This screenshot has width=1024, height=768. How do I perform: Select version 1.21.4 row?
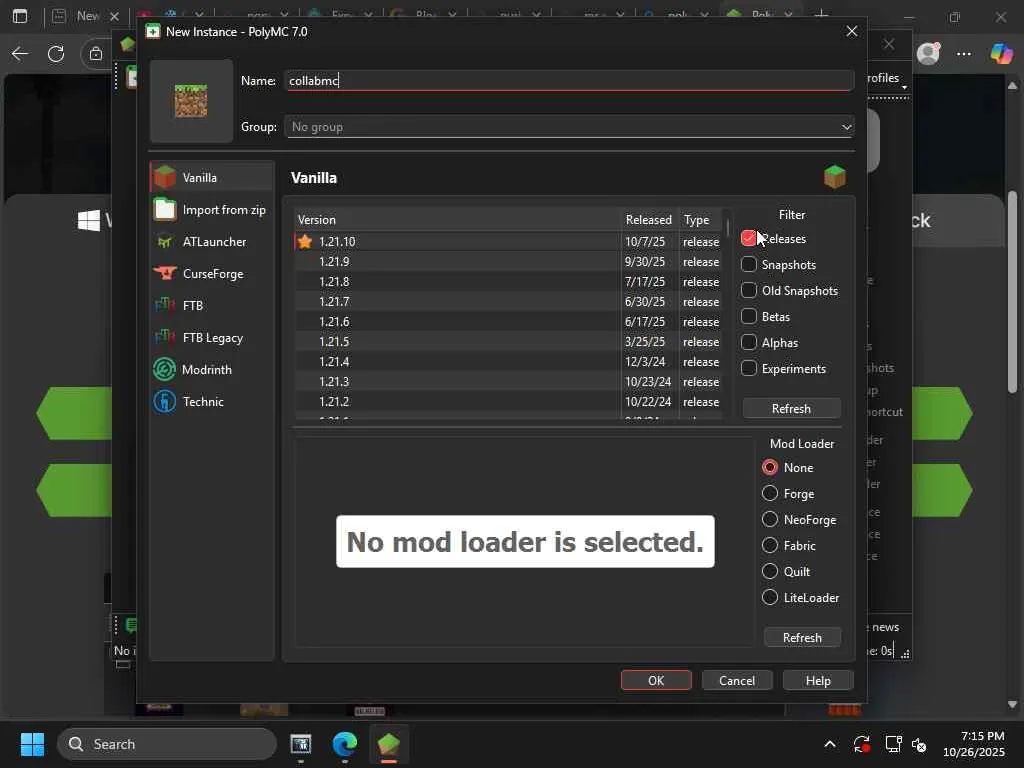tap(509, 361)
